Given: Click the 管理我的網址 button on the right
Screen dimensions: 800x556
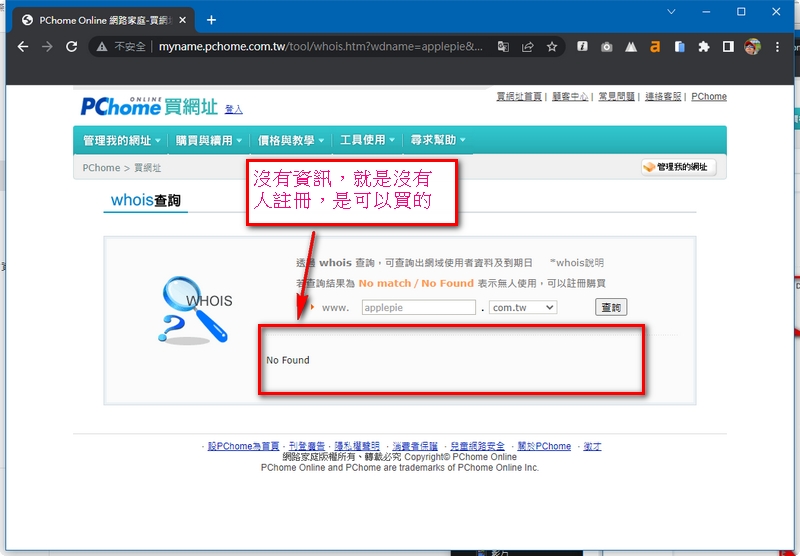Looking at the screenshot, I should click(x=678, y=167).
